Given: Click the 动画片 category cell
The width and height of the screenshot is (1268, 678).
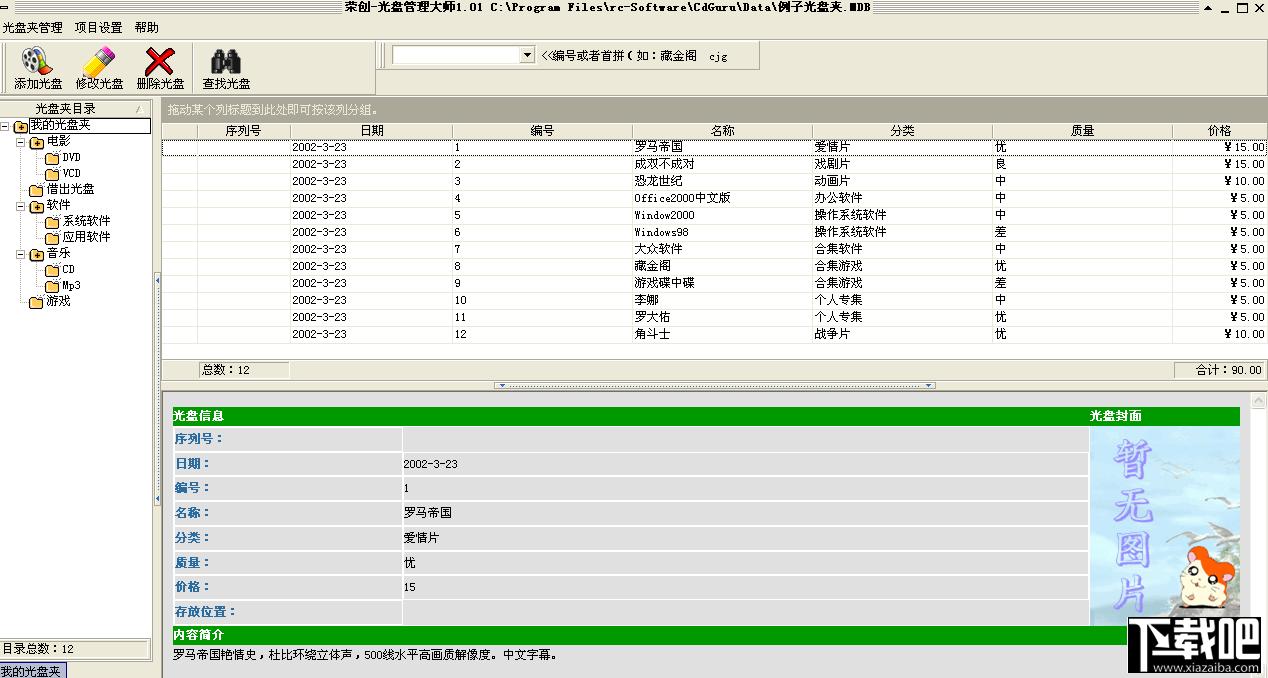Looking at the screenshot, I should coord(902,181).
